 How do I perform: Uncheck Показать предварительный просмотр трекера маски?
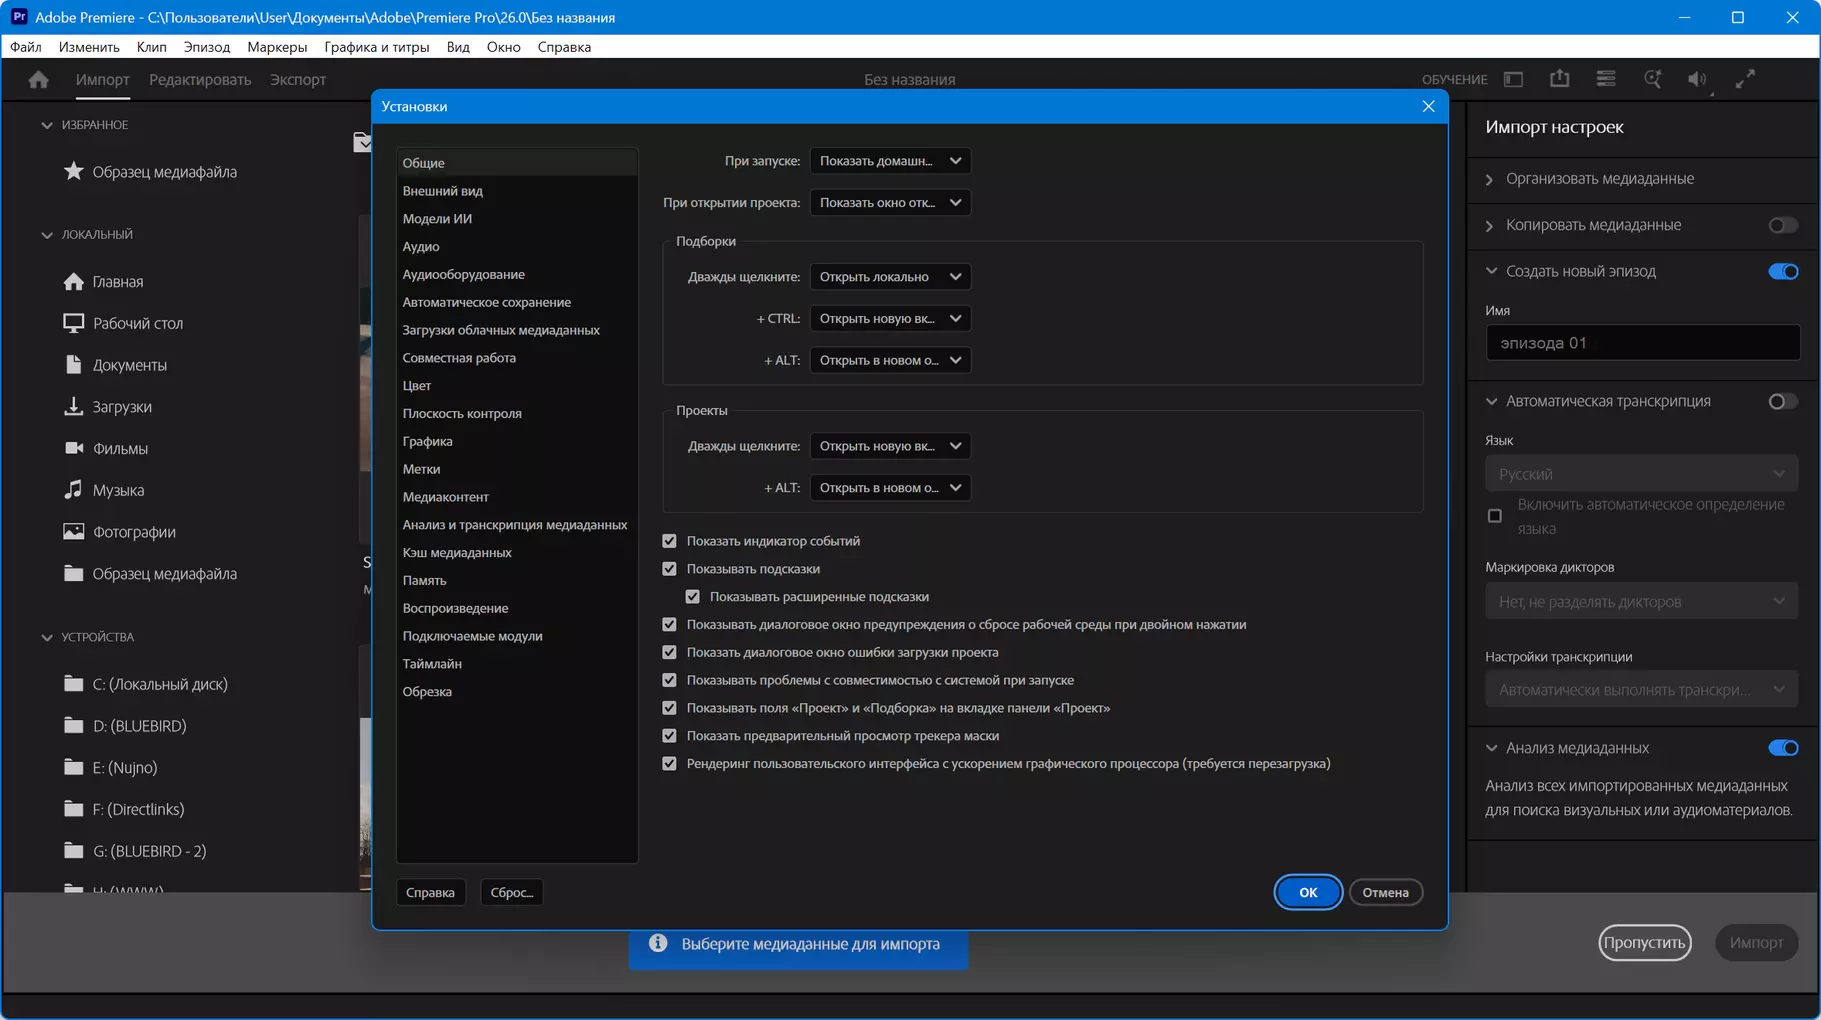[669, 736]
